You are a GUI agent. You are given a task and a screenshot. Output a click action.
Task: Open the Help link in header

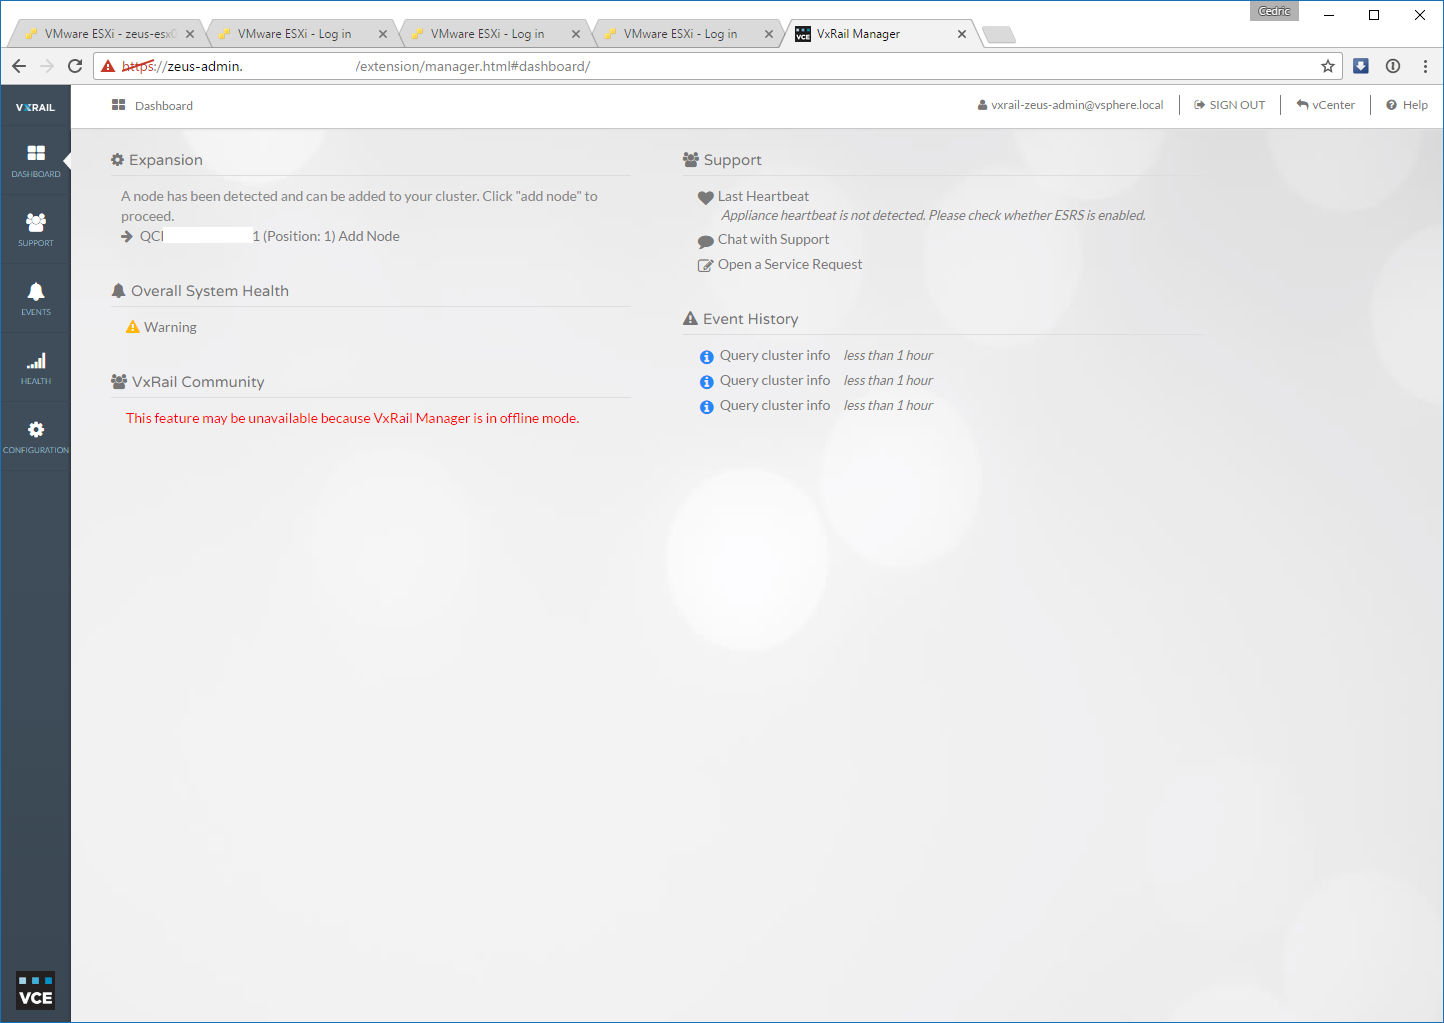click(1407, 105)
